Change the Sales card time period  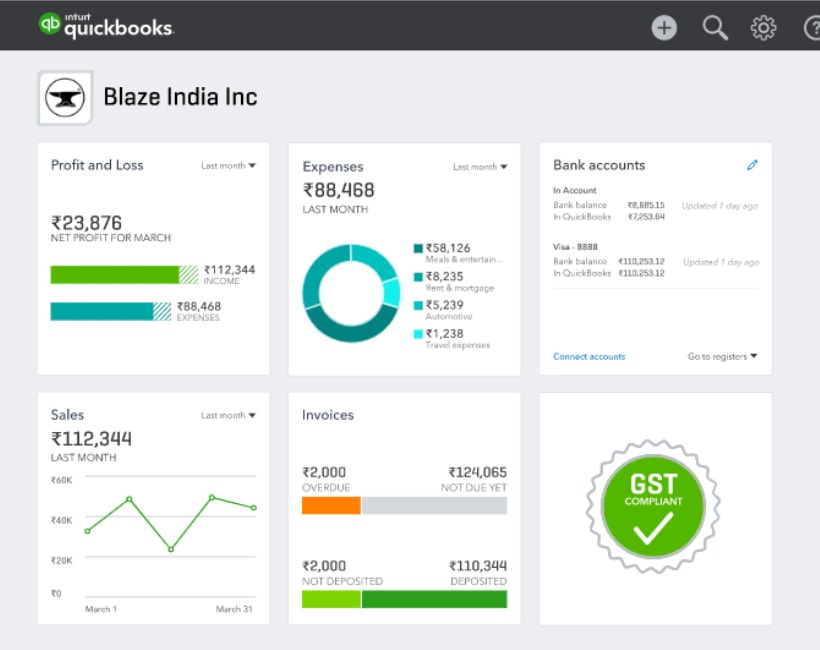pos(228,414)
